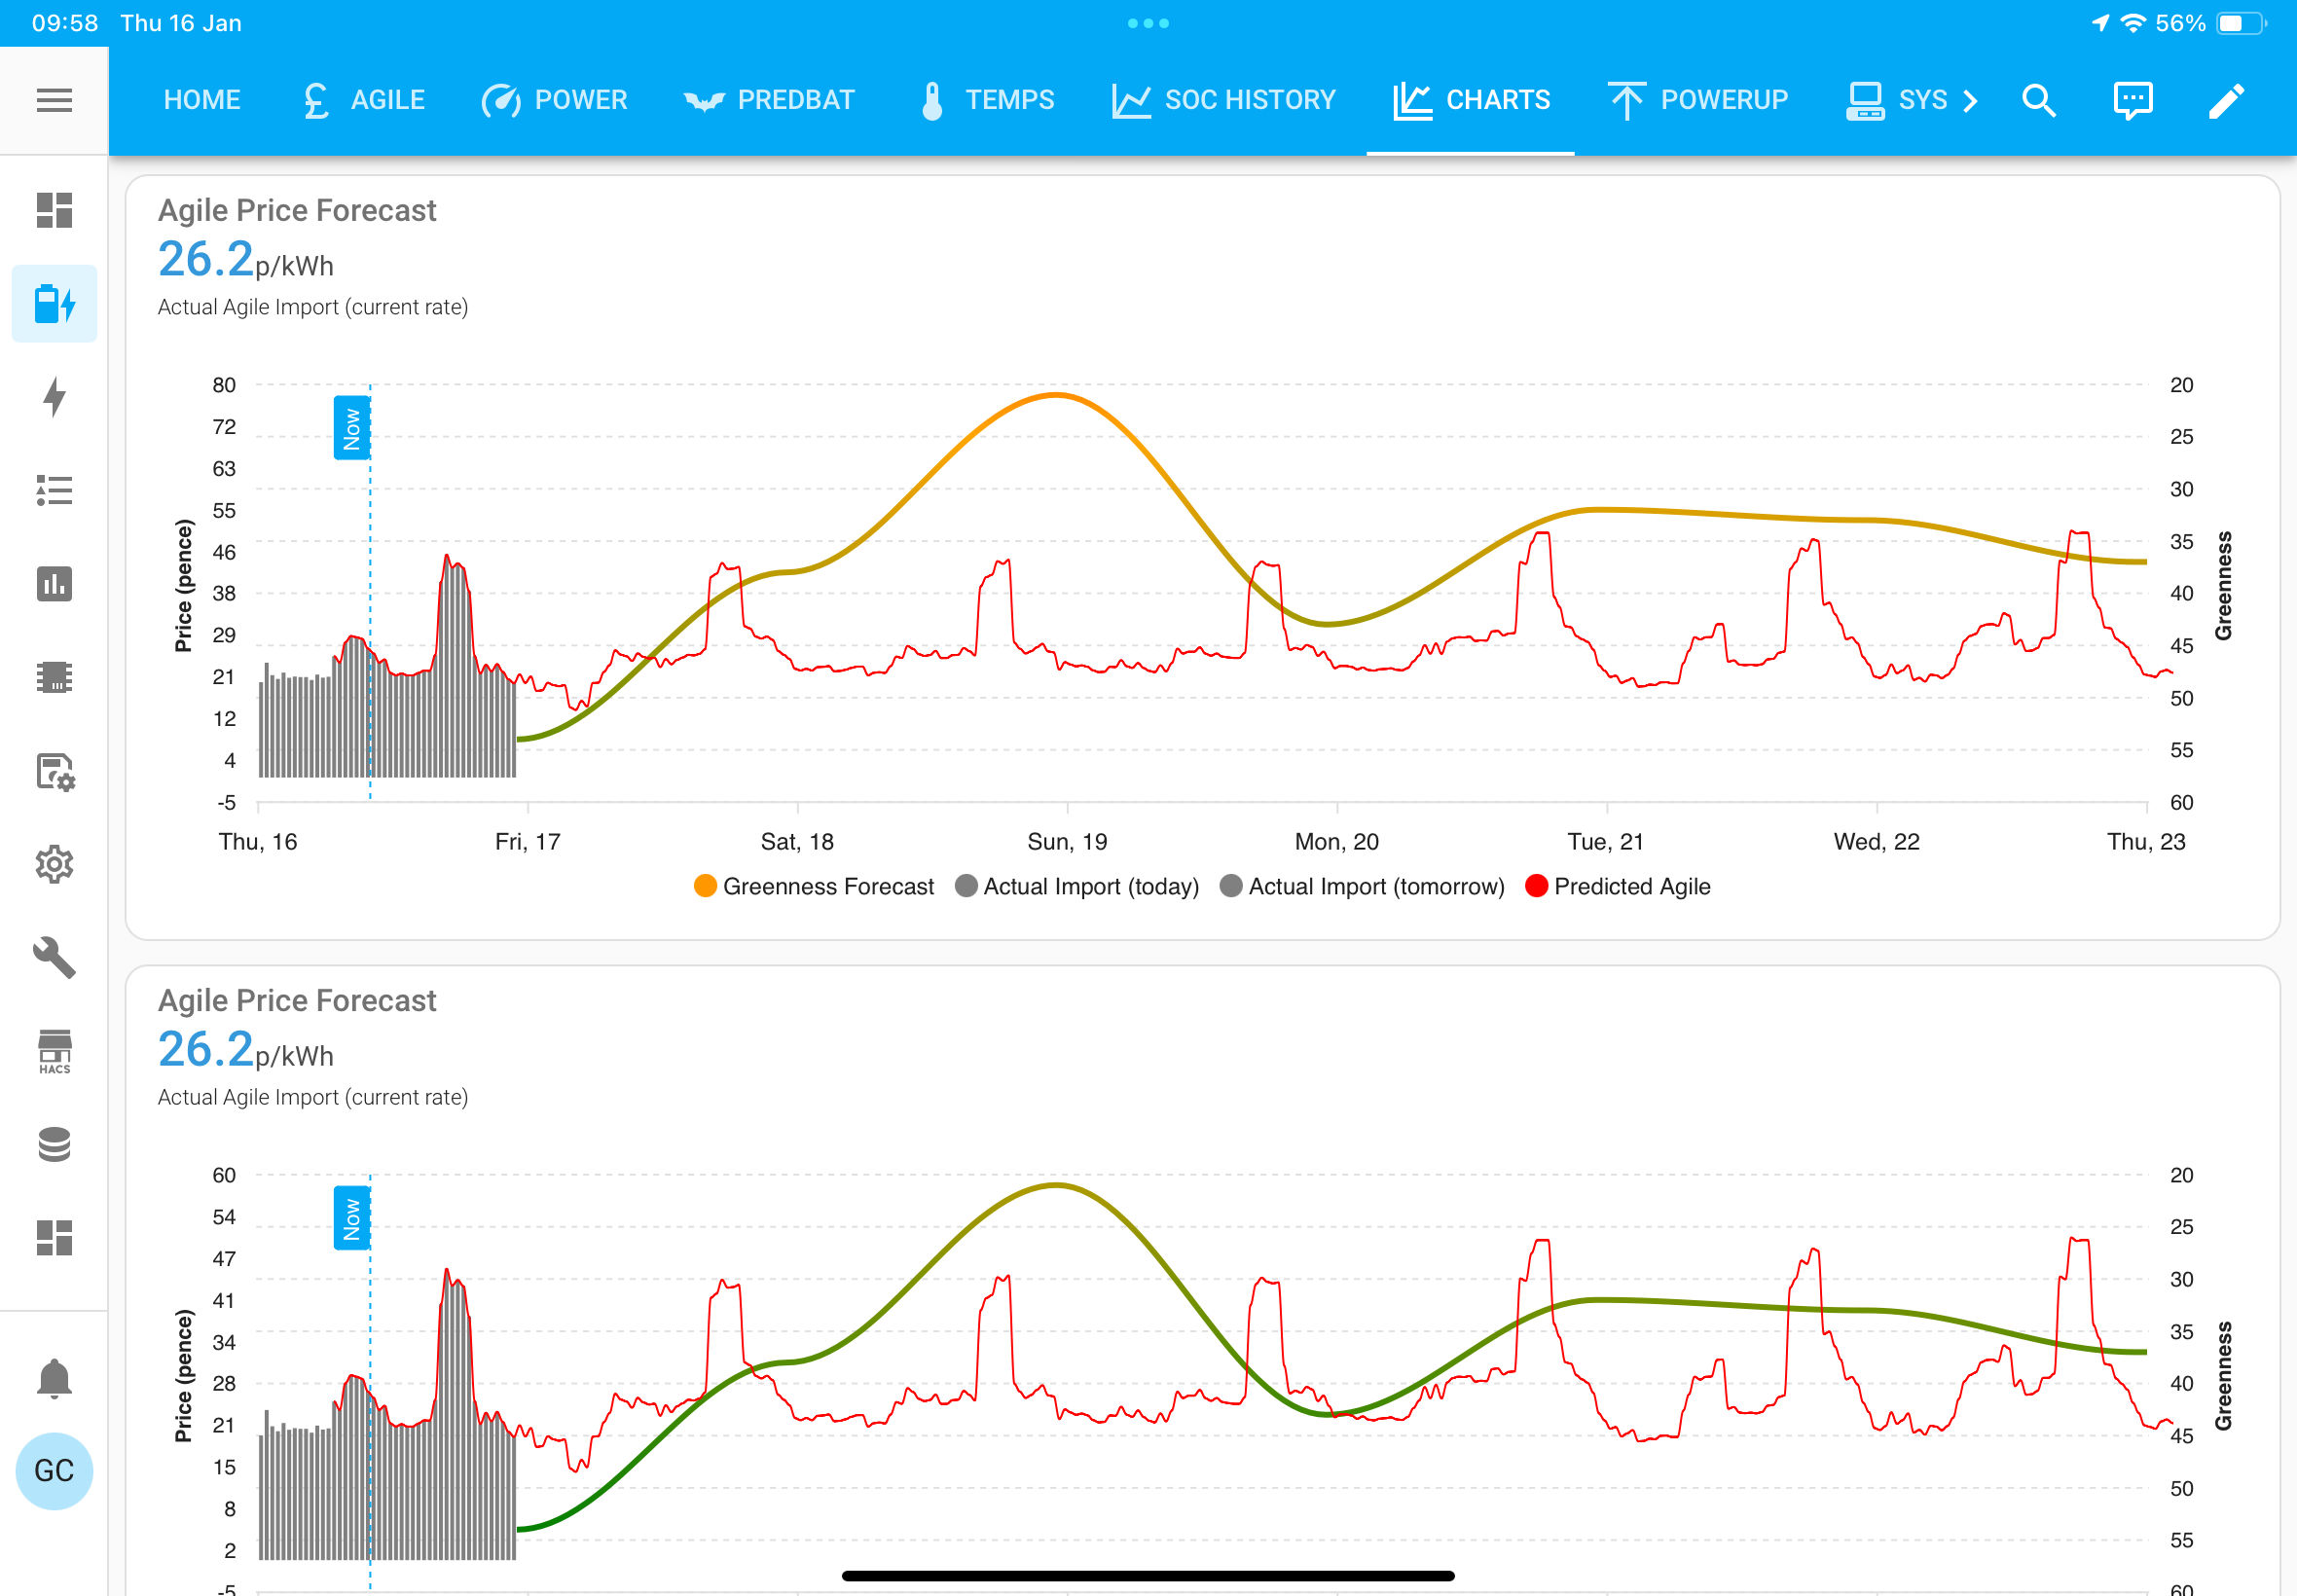Open the HACS store icon
Viewport: 2297px width, 1596px height.
pos(54,1051)
